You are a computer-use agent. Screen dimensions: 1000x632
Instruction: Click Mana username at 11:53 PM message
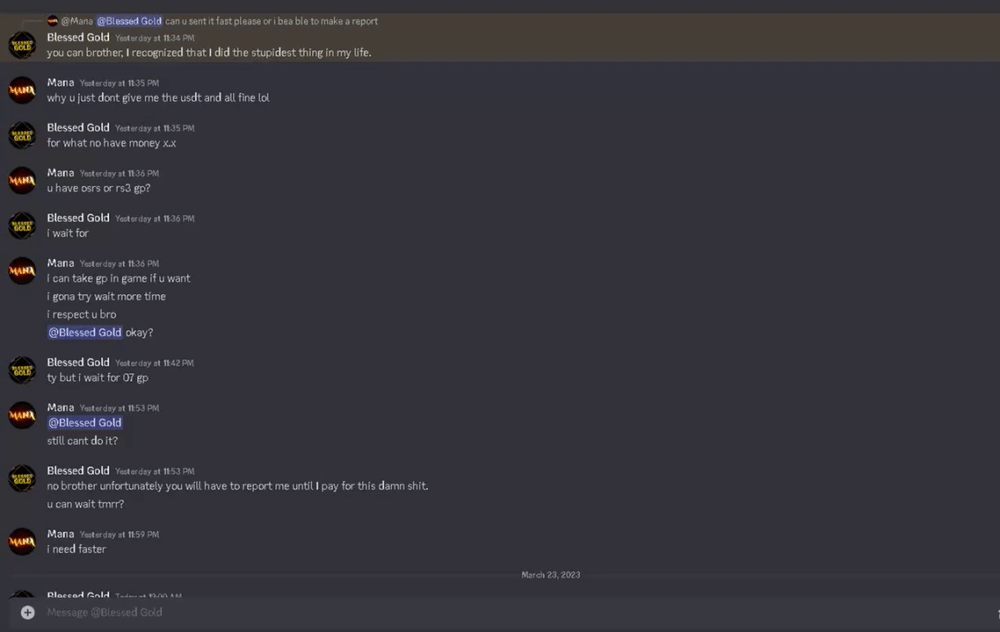[x=60, y=407]
